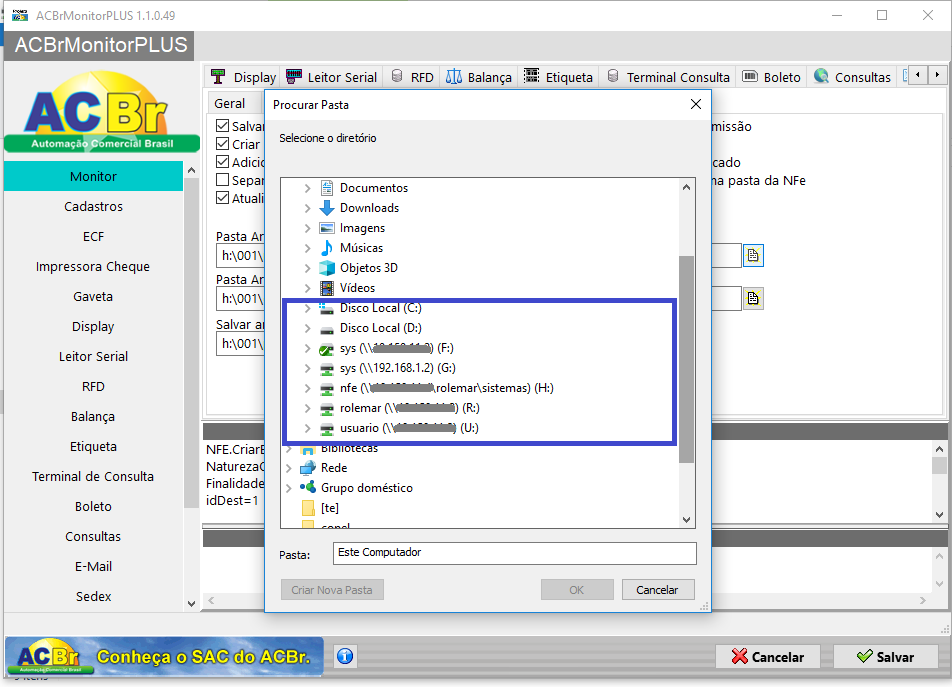Expand the Rede tree node

tap(288, 468)
